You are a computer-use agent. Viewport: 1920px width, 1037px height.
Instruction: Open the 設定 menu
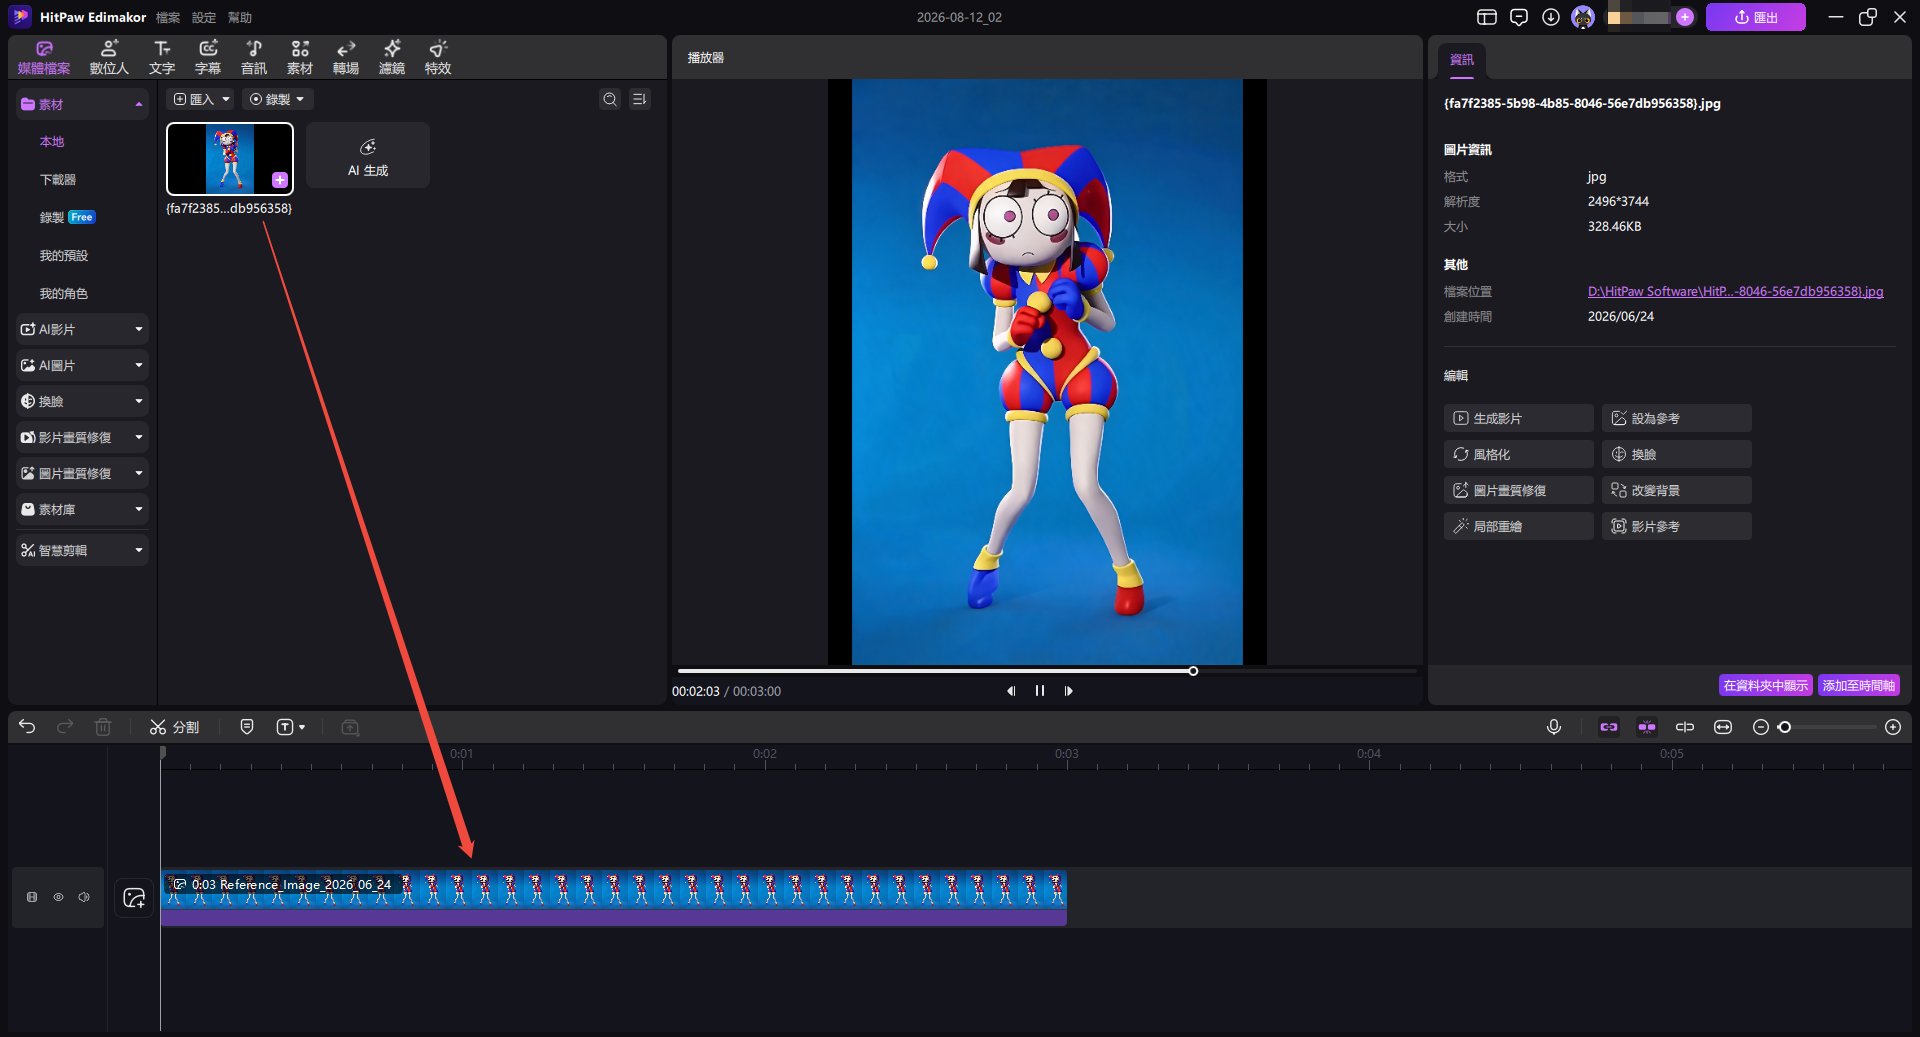pyautogui.click(x=204, y=17)
